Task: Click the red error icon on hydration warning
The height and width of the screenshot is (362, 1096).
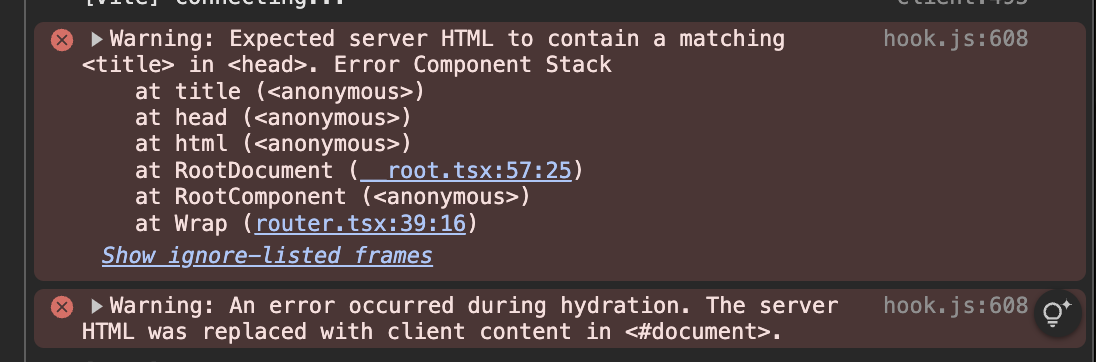Action: point(62,307)
